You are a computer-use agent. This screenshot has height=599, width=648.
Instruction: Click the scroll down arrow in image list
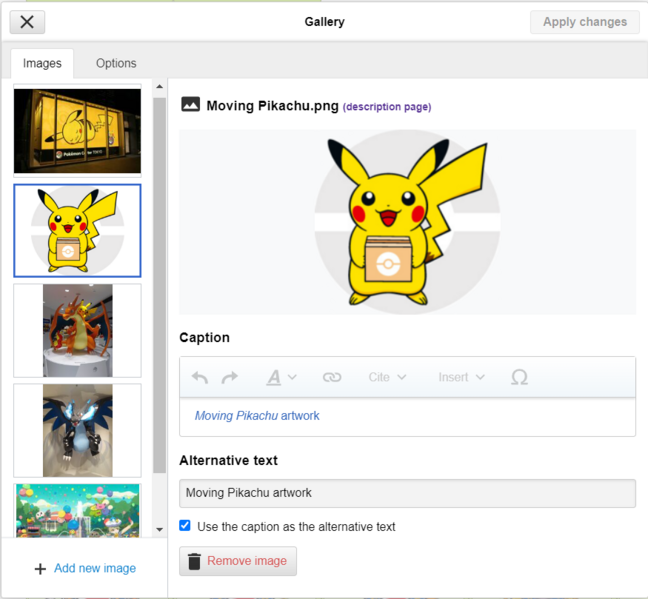tap(160, 529)
